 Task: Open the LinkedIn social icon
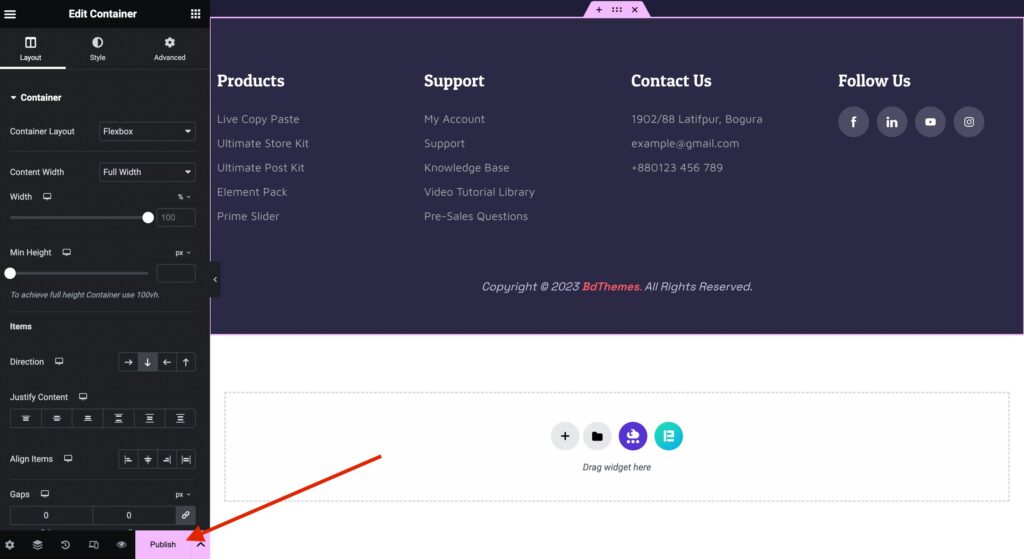[x=891, y=122]
